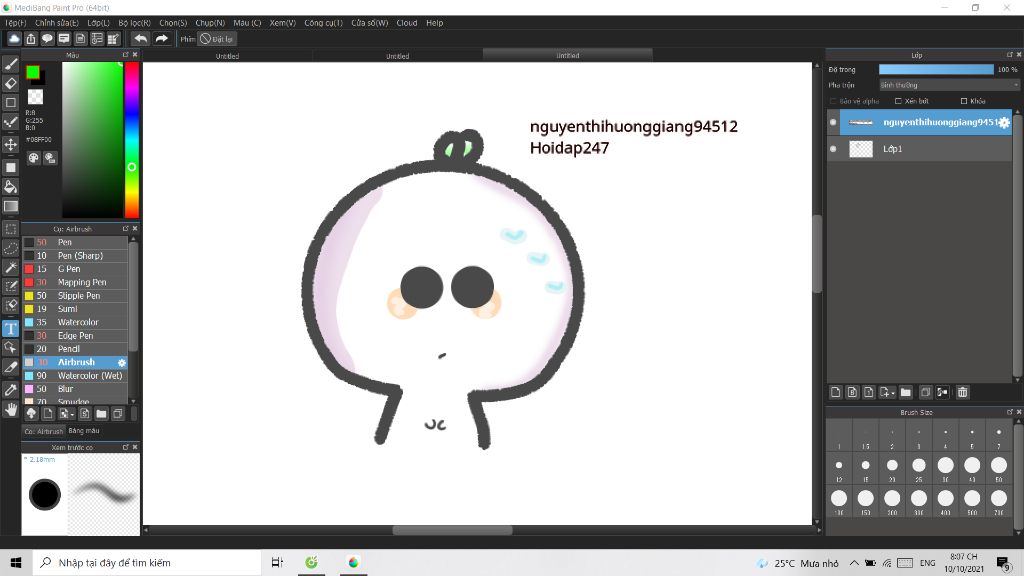Select the Gradient tool
Screen dimensions: 1024x576
click(x=10, y=206)
